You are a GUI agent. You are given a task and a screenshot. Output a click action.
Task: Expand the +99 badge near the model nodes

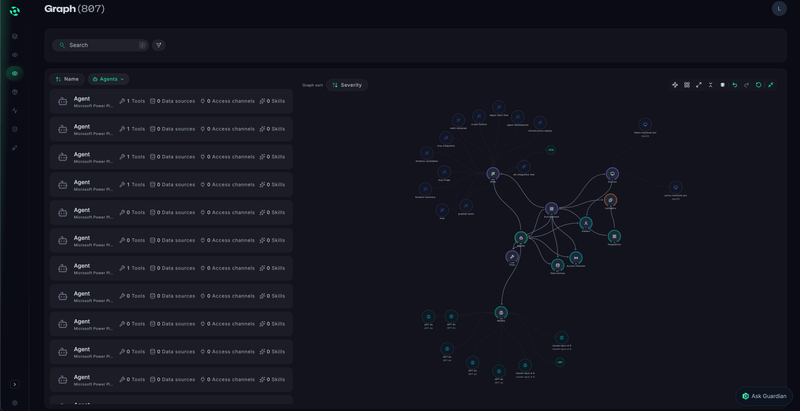(560, 362)
